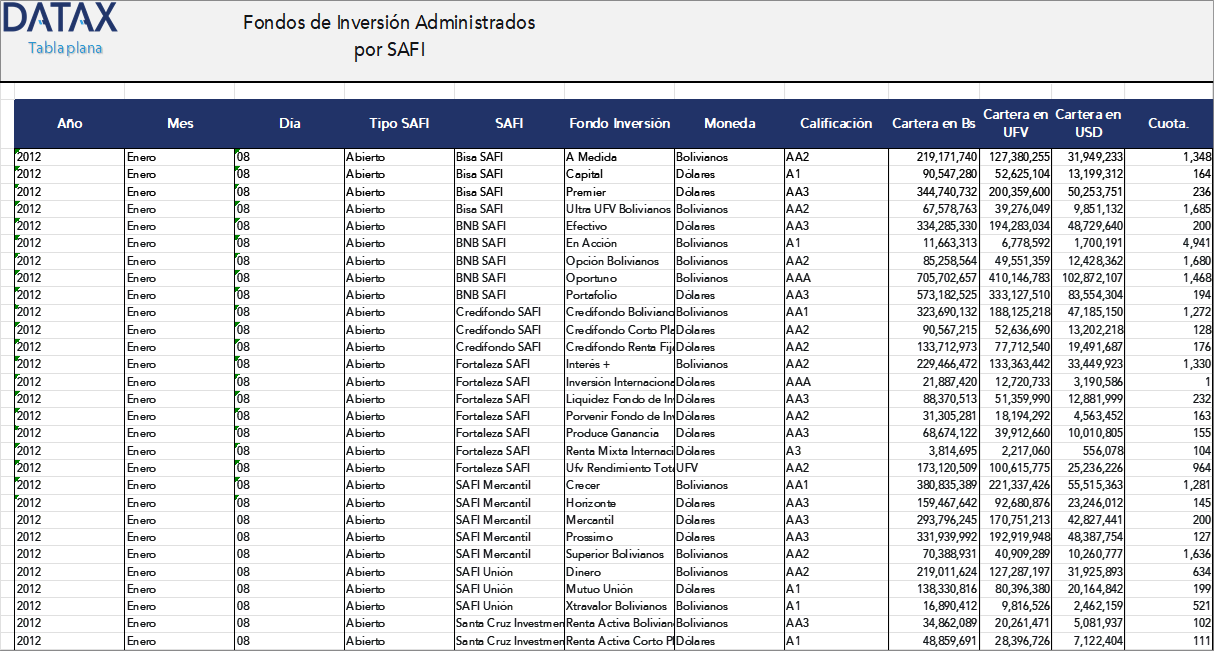Click the Calificación column header
The image size is (1214, 651).
(836, 123)
